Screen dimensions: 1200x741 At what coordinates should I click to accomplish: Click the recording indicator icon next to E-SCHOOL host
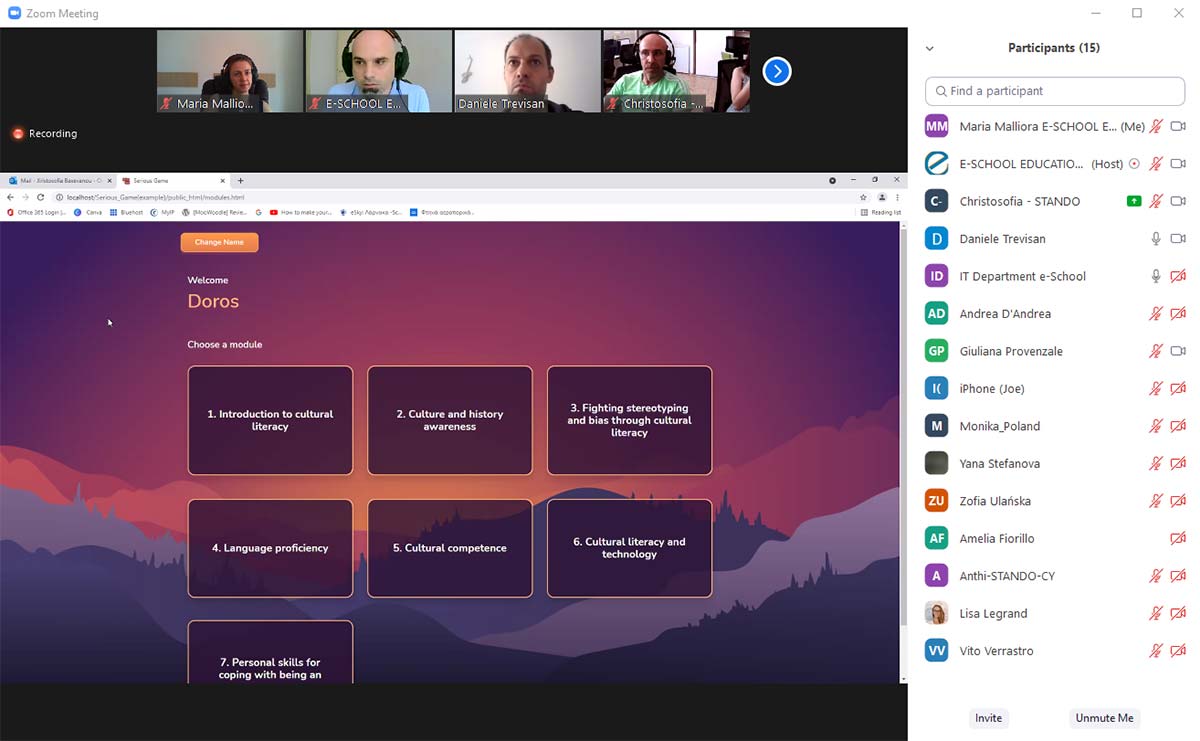pos(1134,164)
